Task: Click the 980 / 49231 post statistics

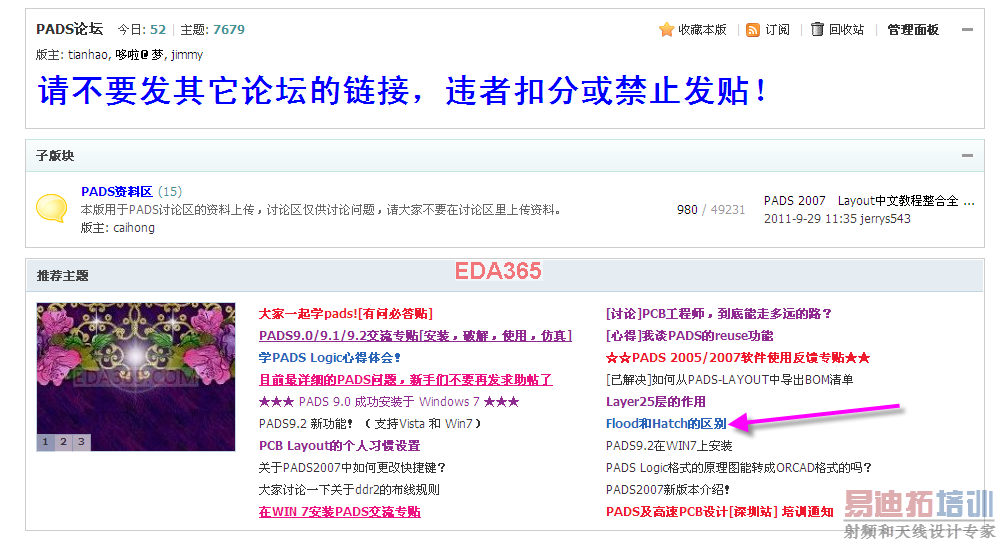Action: tap(710, 210)
